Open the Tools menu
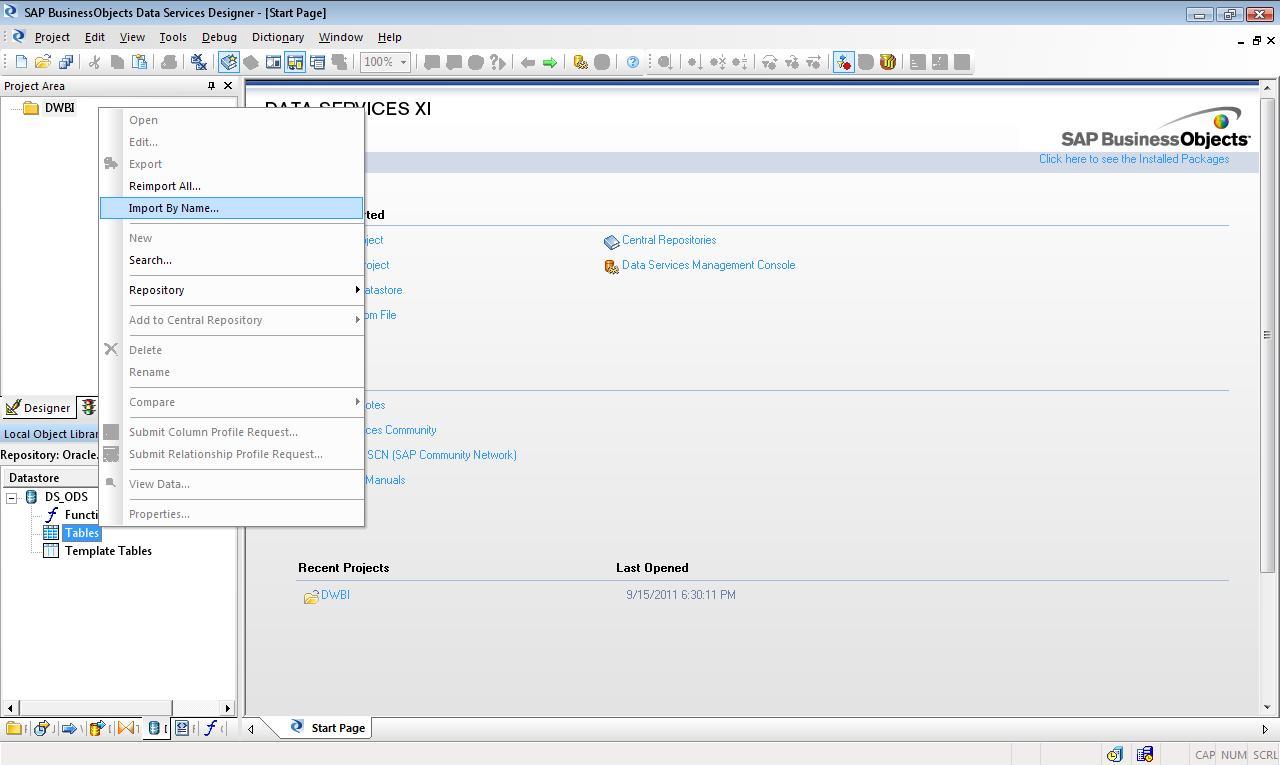The width and height of the screenshot is (1280, 765). [173, 37]
